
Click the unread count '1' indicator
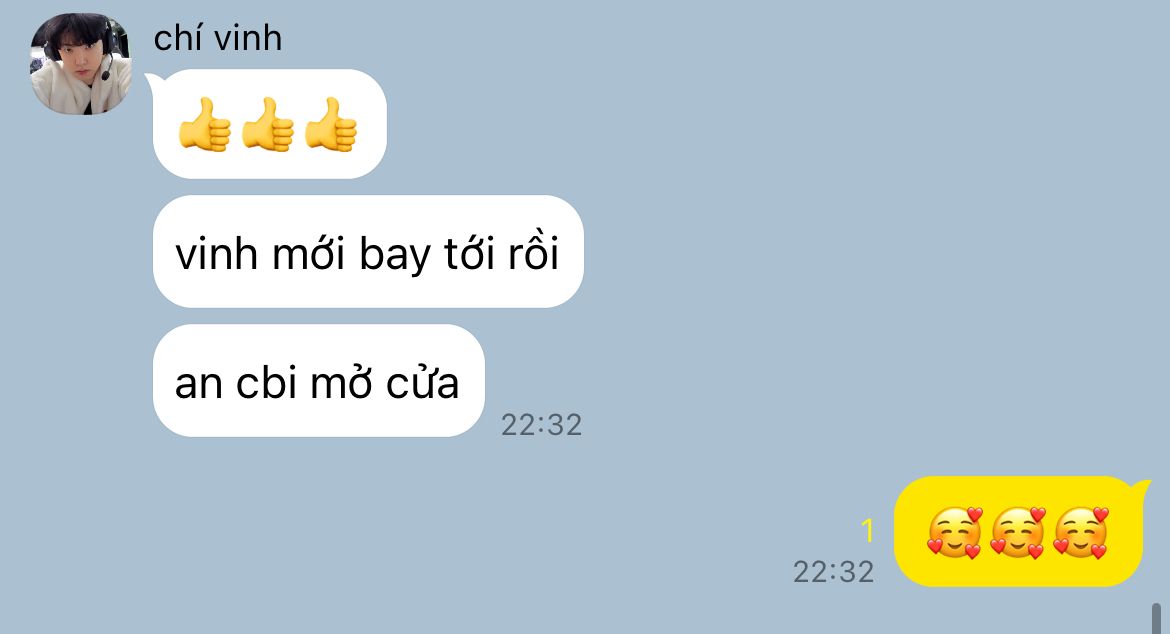pyautogui.click(x=867, y=531)
